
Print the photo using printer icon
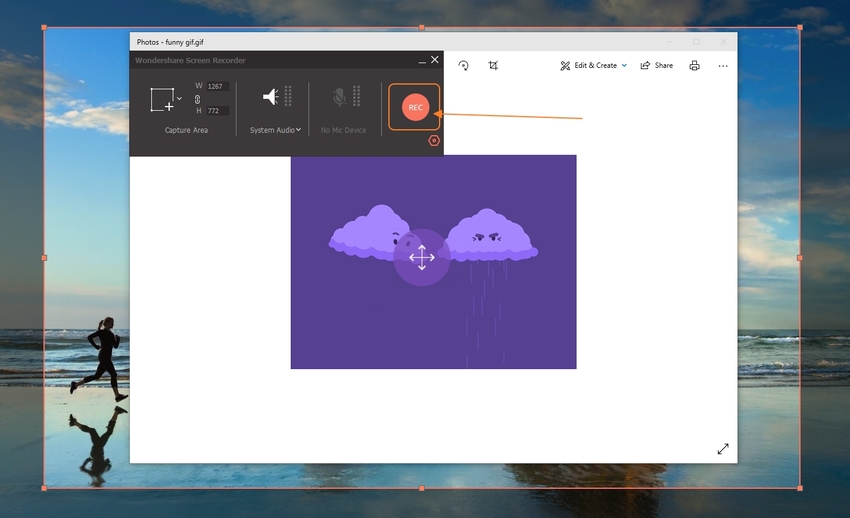(694, 66)
